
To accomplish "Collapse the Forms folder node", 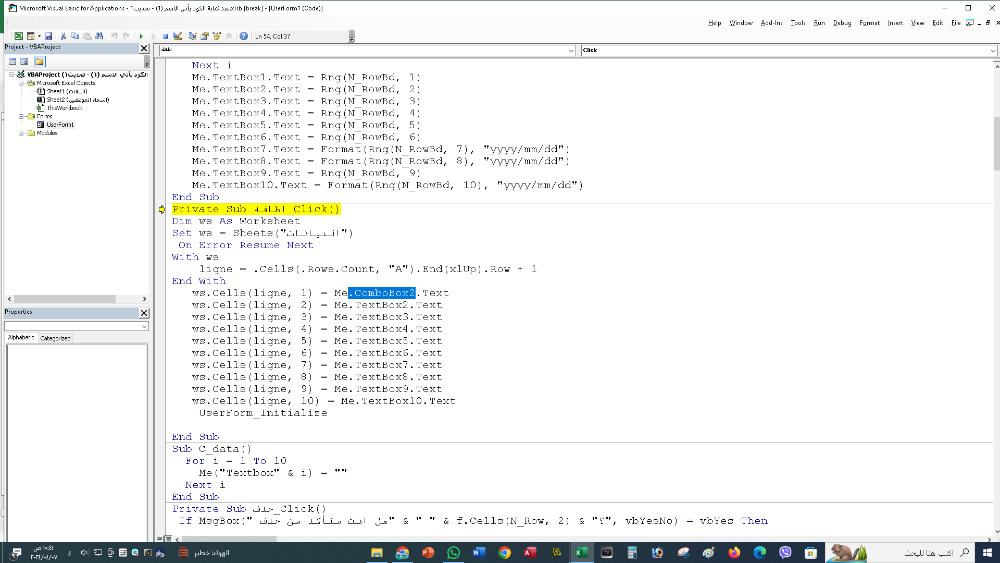I will pos(22,116).
